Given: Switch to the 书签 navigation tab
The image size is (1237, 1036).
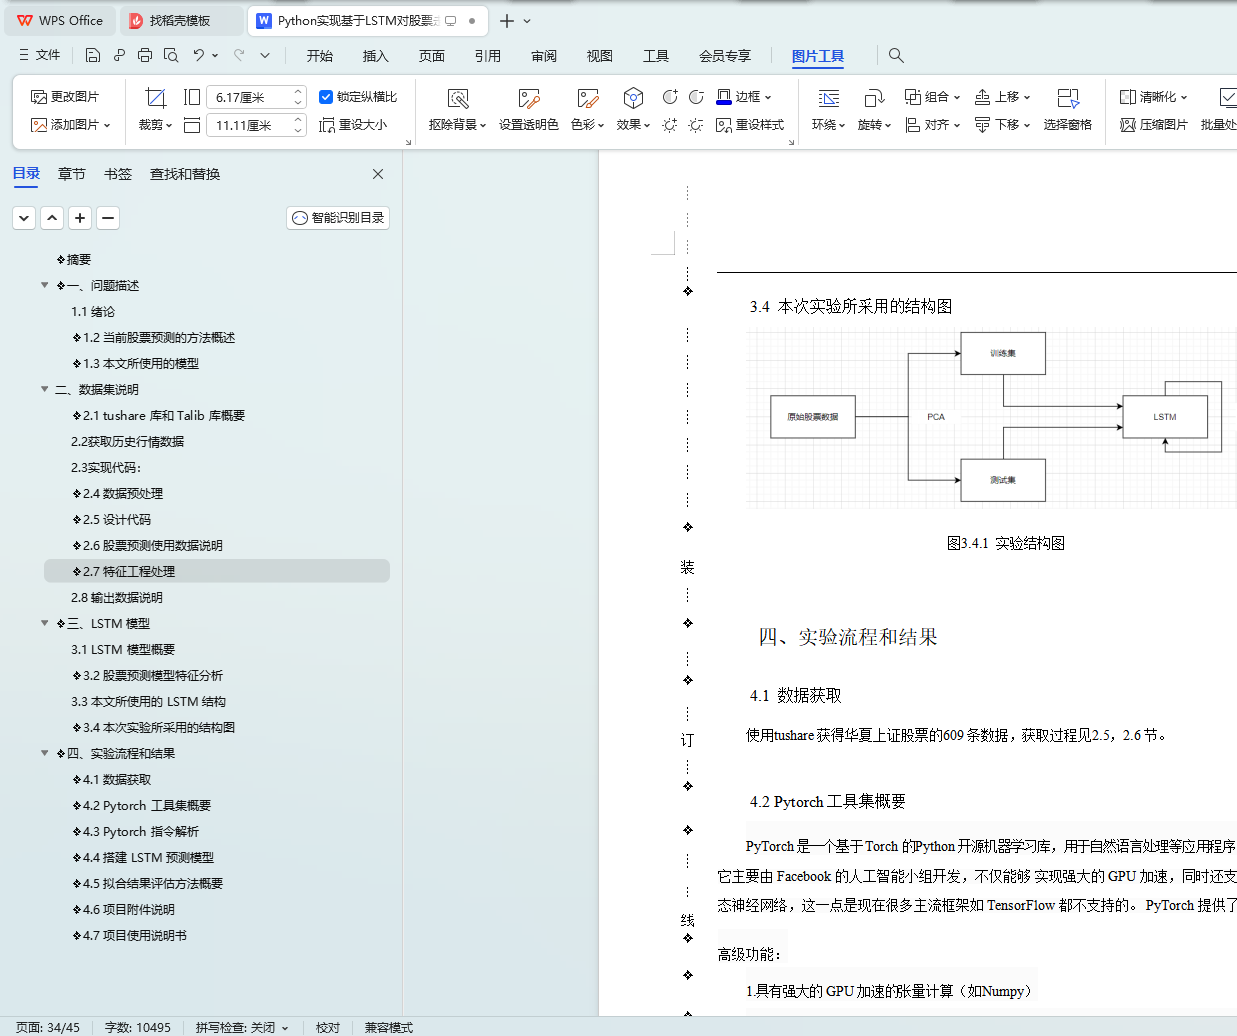Looking at the screenshot, I should click(118, 174).
